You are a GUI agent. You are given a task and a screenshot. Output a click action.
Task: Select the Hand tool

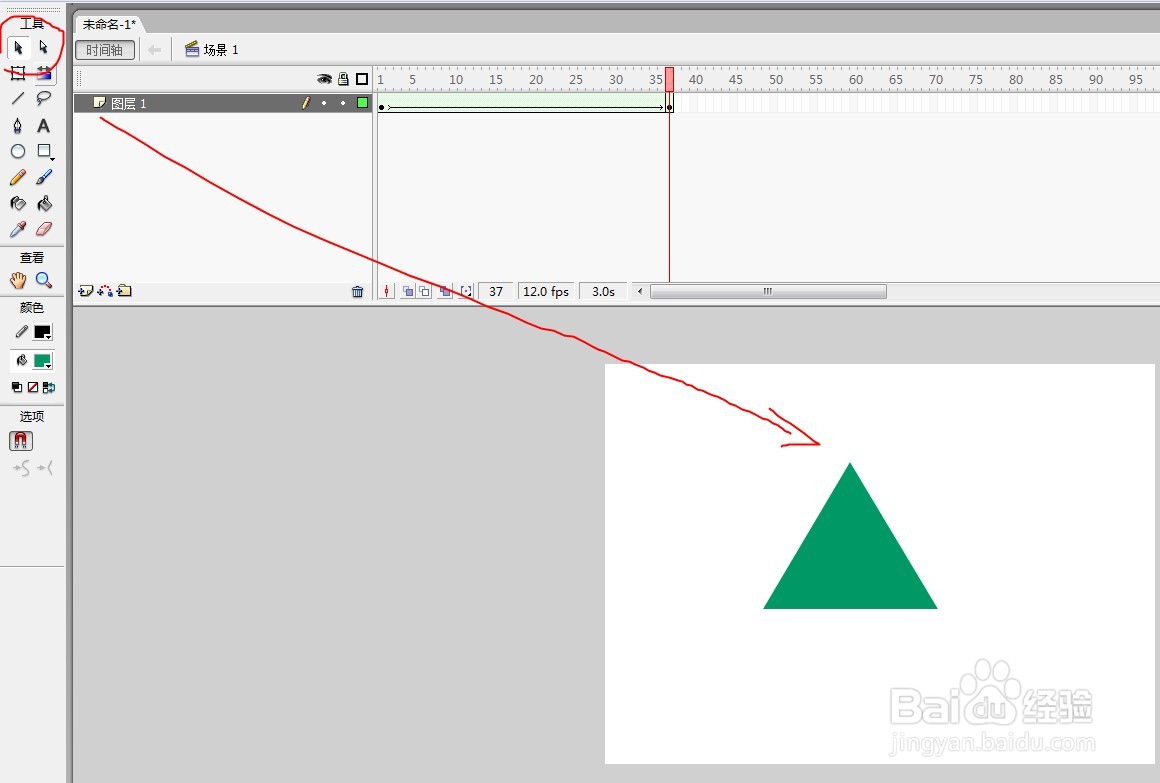[x=18, y=280]
